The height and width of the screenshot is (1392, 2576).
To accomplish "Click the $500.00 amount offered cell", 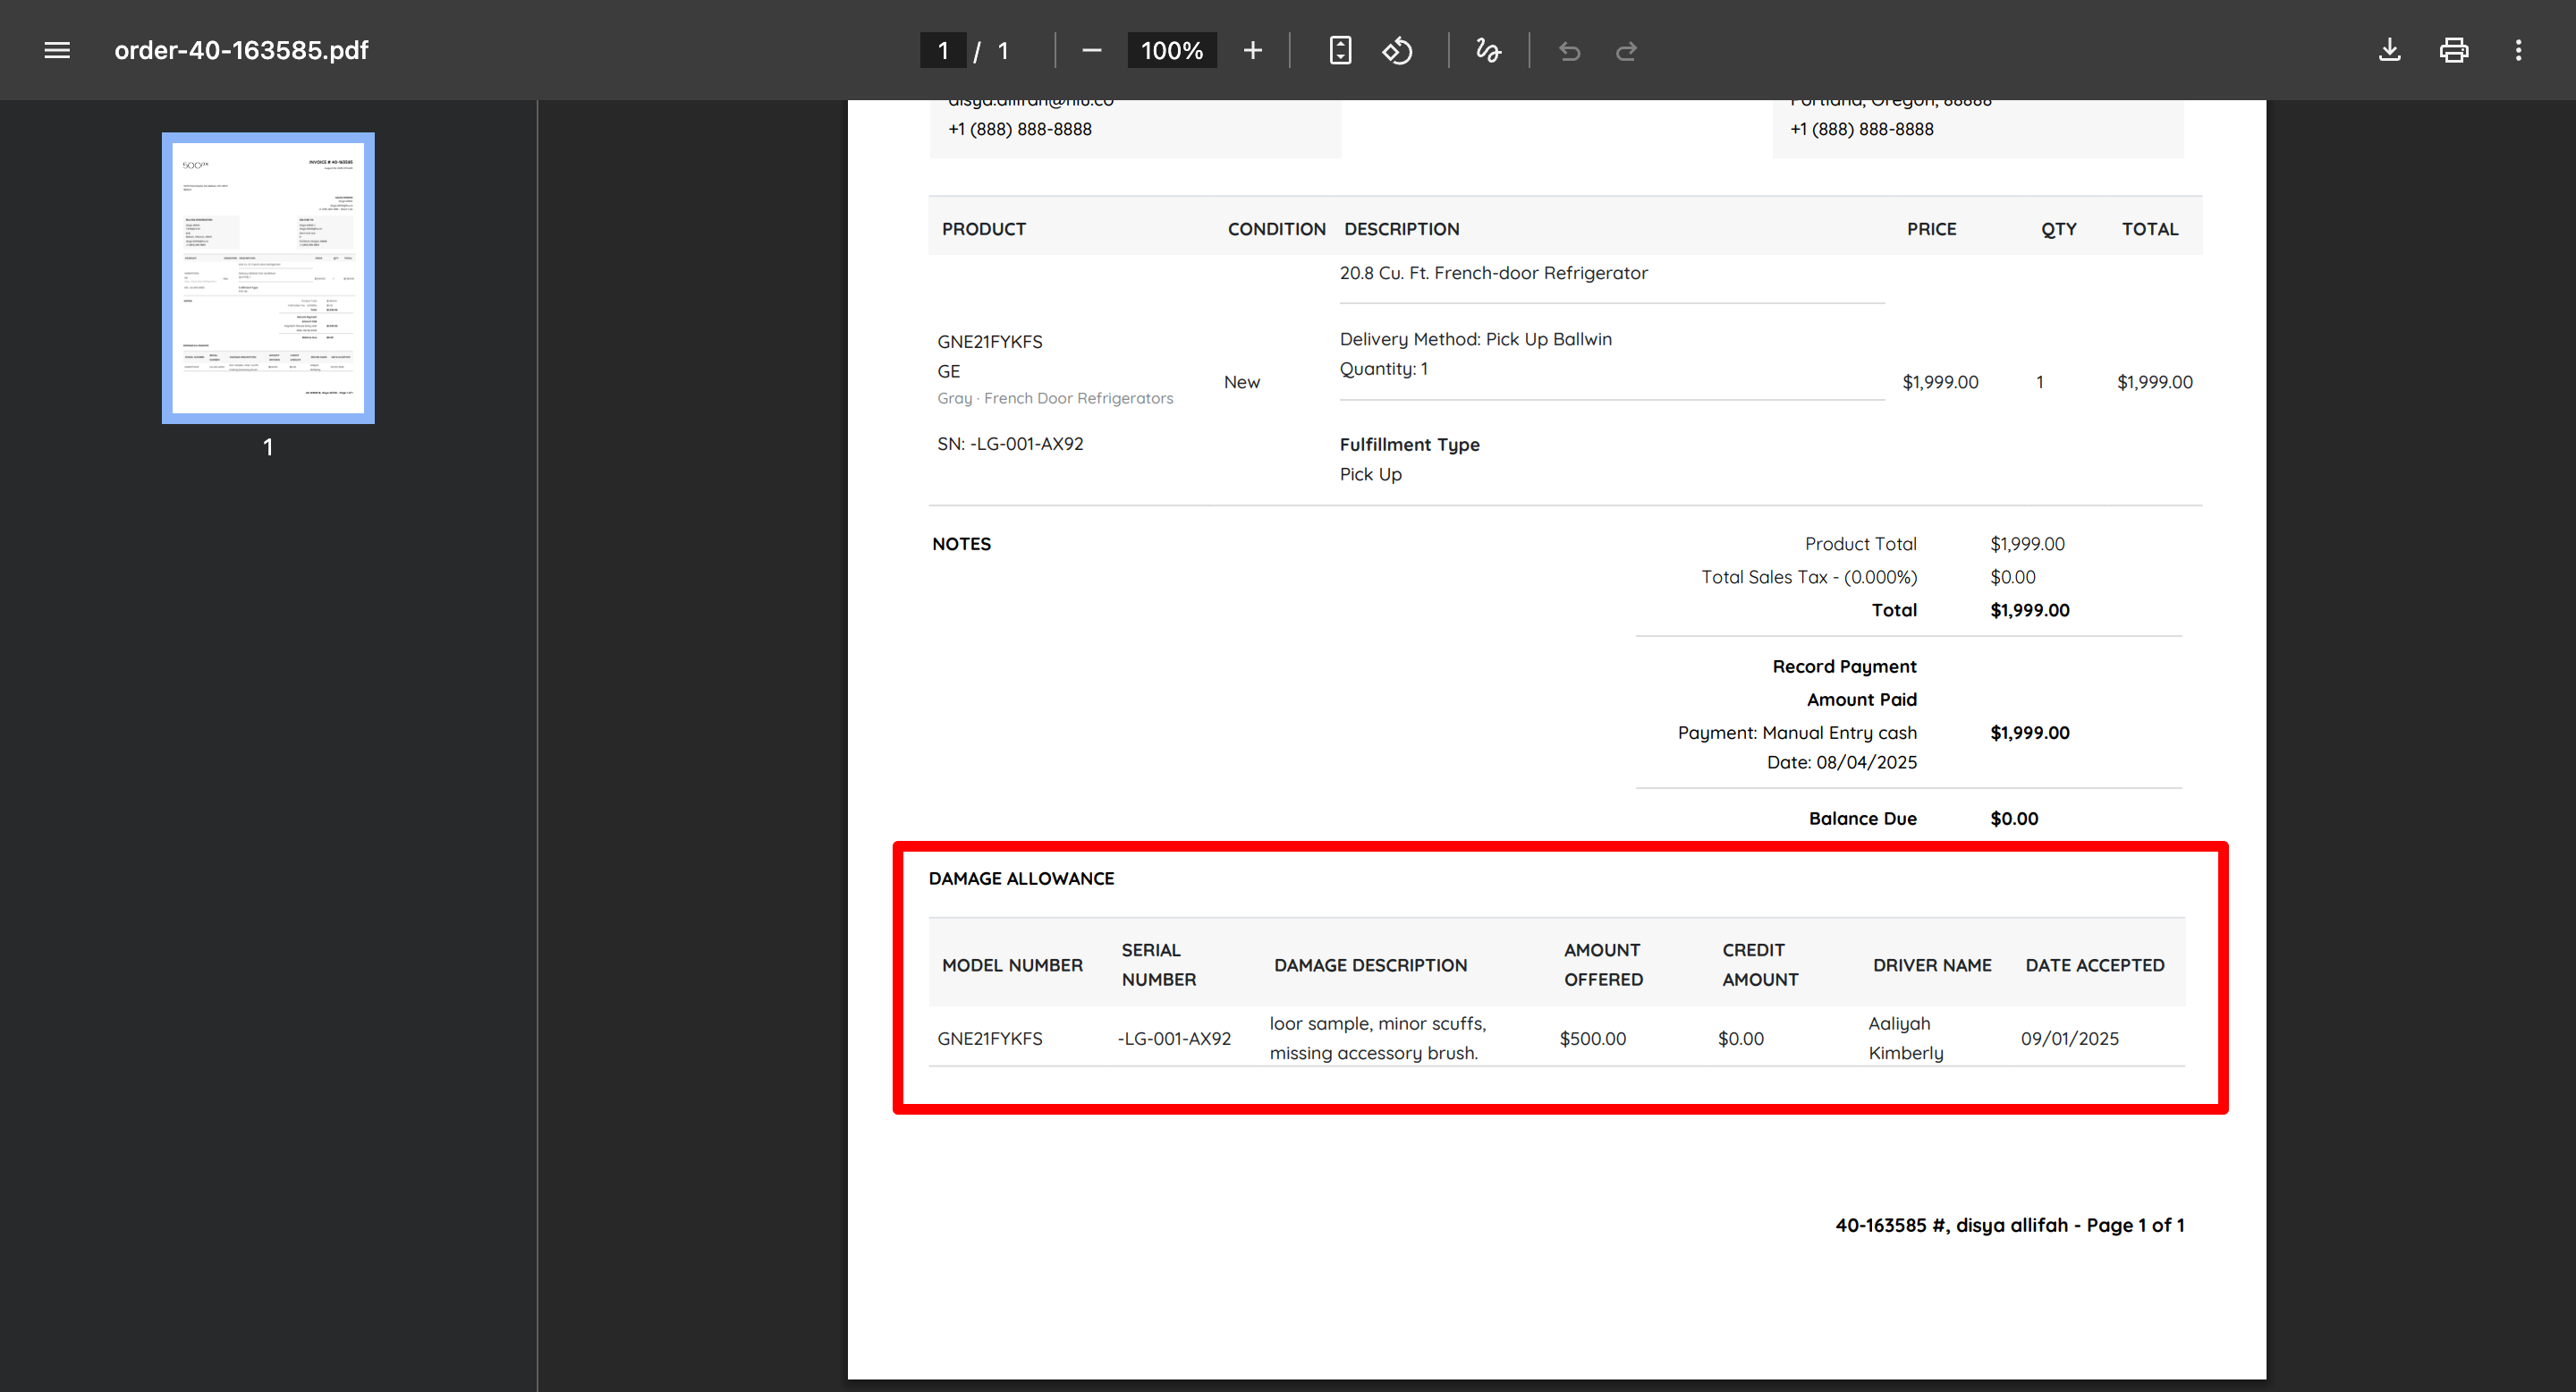I will coord(1592,1039).
